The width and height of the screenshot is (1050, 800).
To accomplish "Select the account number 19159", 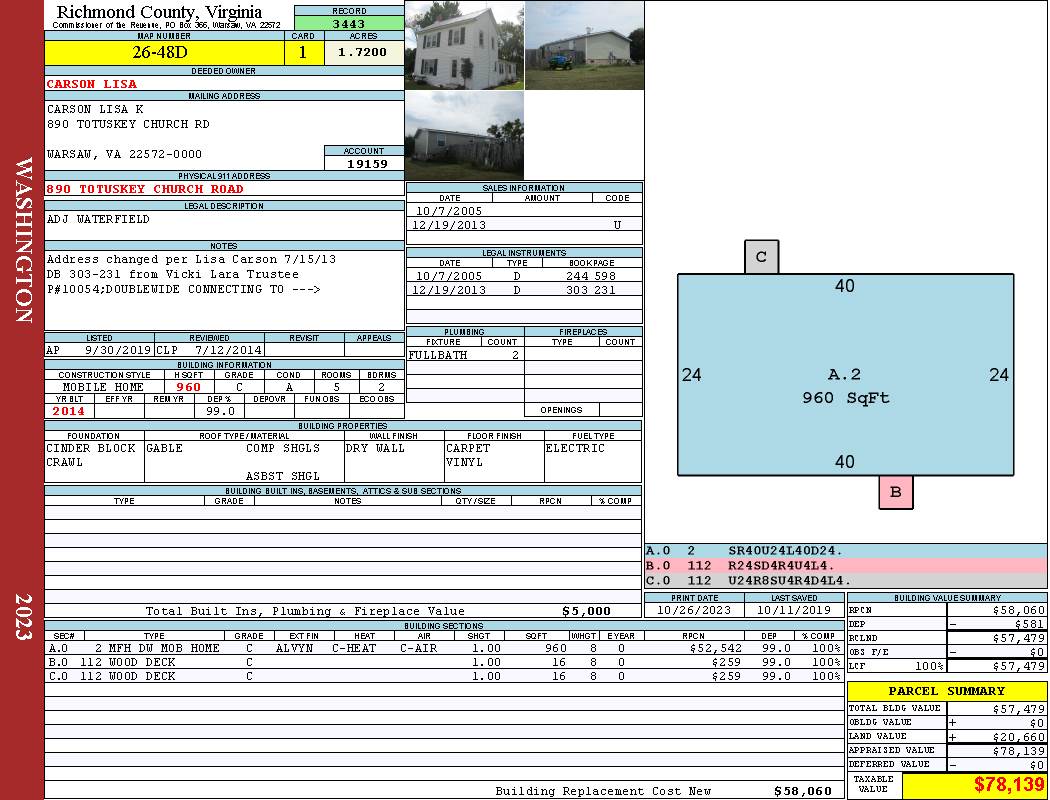I will 364,163.
